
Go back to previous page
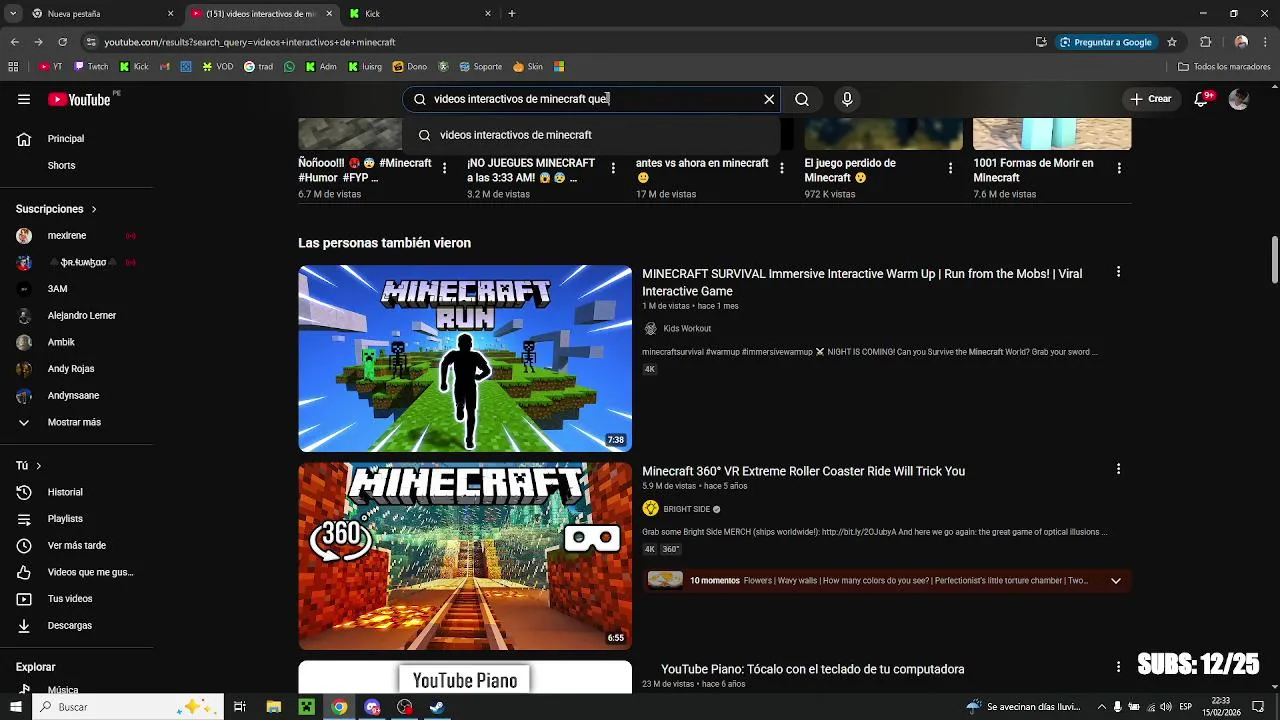point(15,42)
